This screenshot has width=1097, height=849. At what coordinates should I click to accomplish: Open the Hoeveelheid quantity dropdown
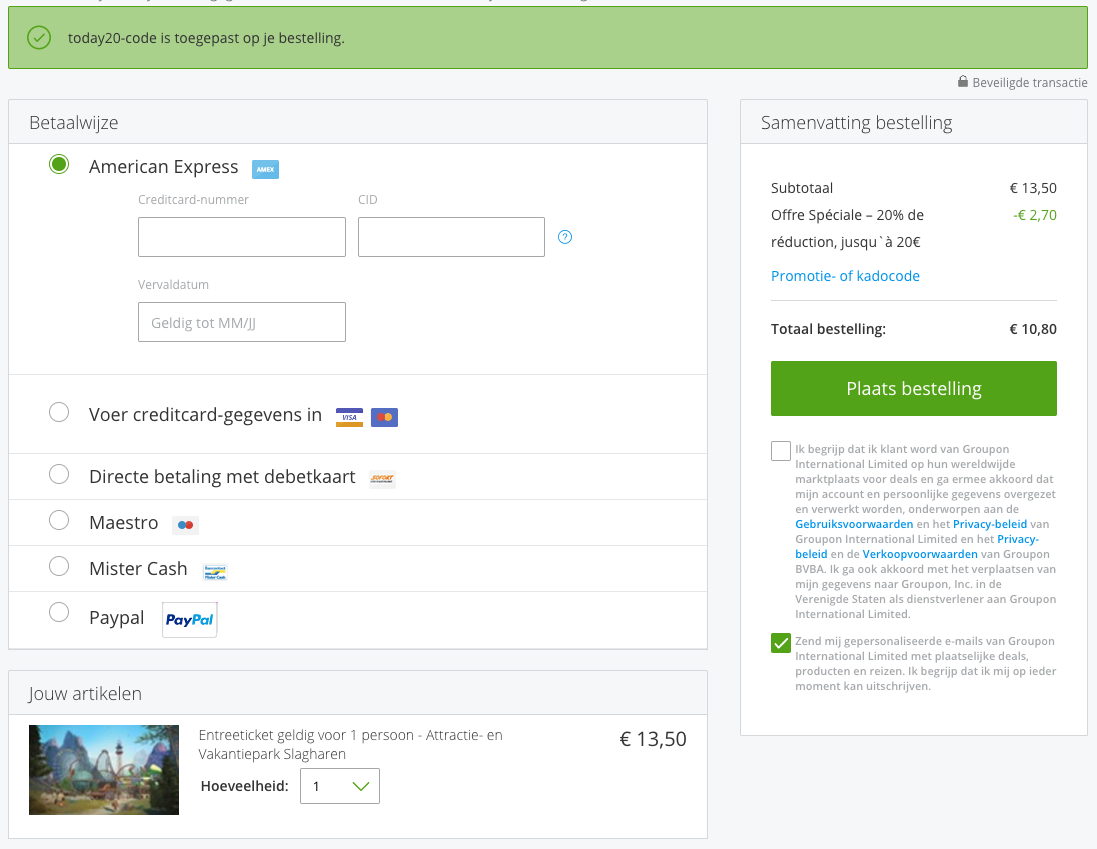[340, 786]
